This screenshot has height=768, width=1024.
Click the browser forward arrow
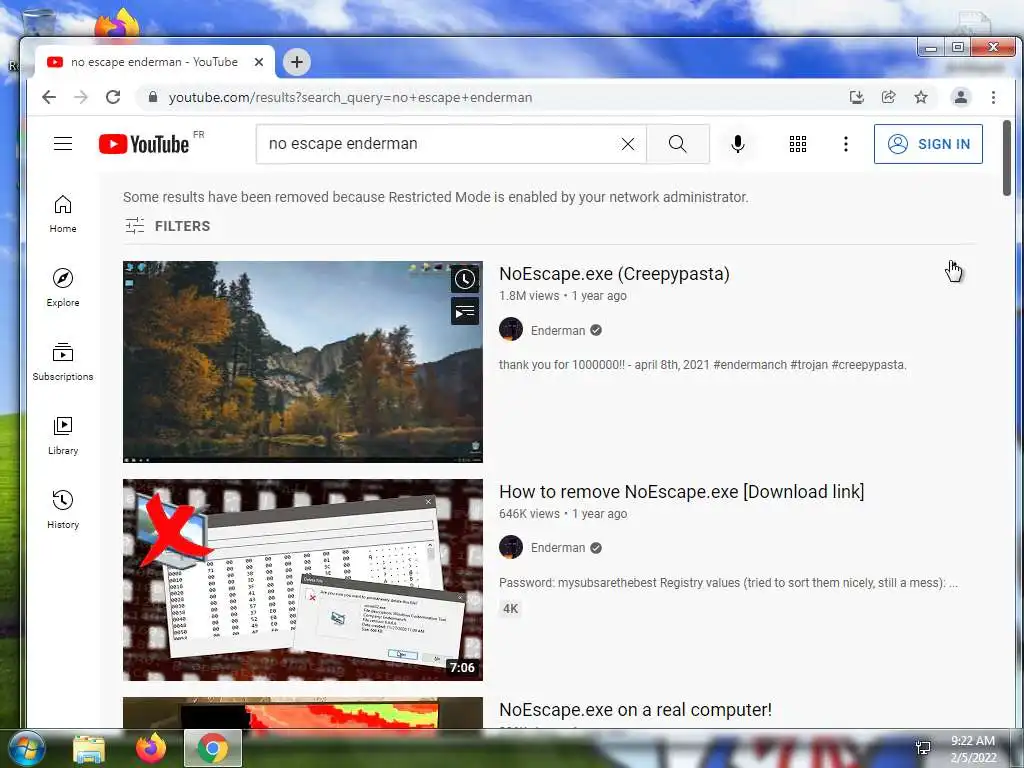[x=80, y=97]
